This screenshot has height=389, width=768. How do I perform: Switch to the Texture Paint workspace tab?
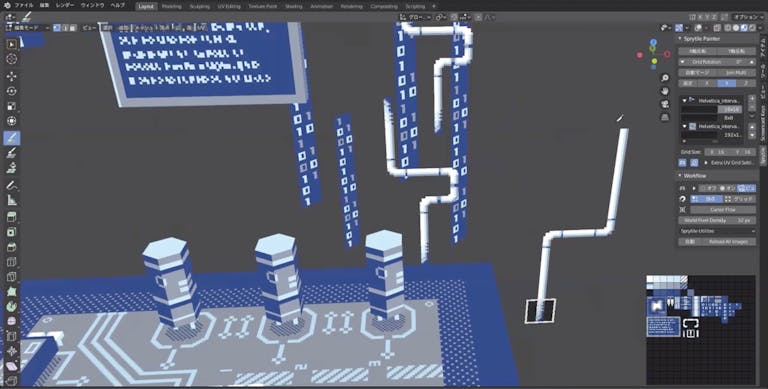click(262, 6)
